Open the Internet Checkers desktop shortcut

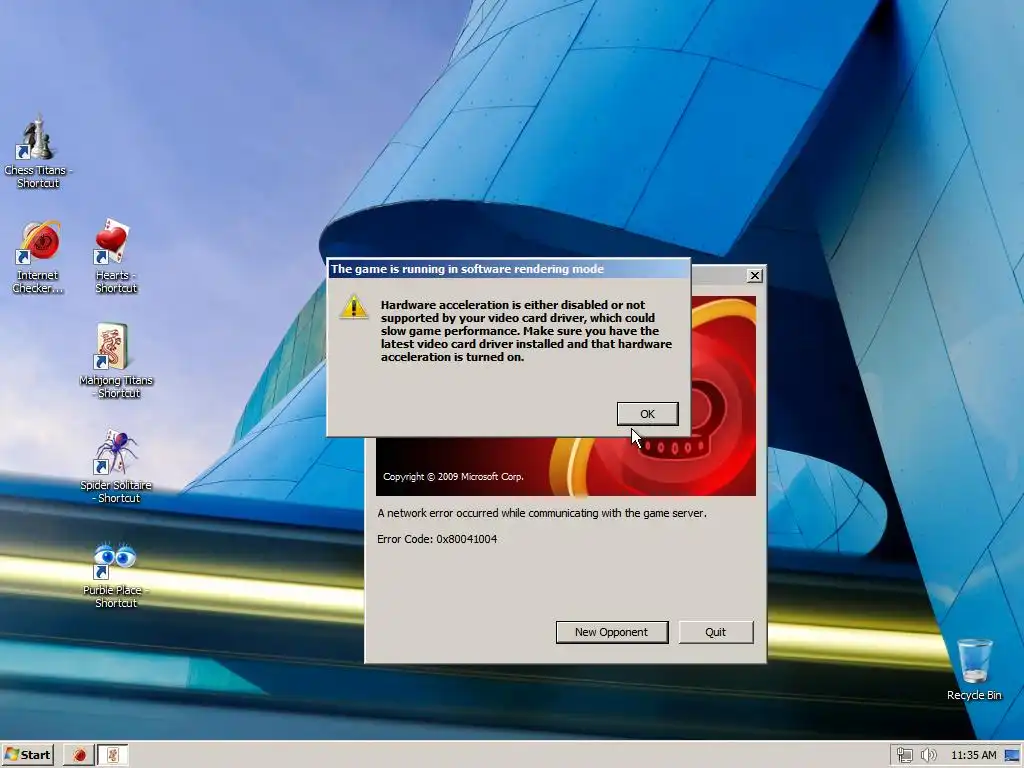pos(38,257)
